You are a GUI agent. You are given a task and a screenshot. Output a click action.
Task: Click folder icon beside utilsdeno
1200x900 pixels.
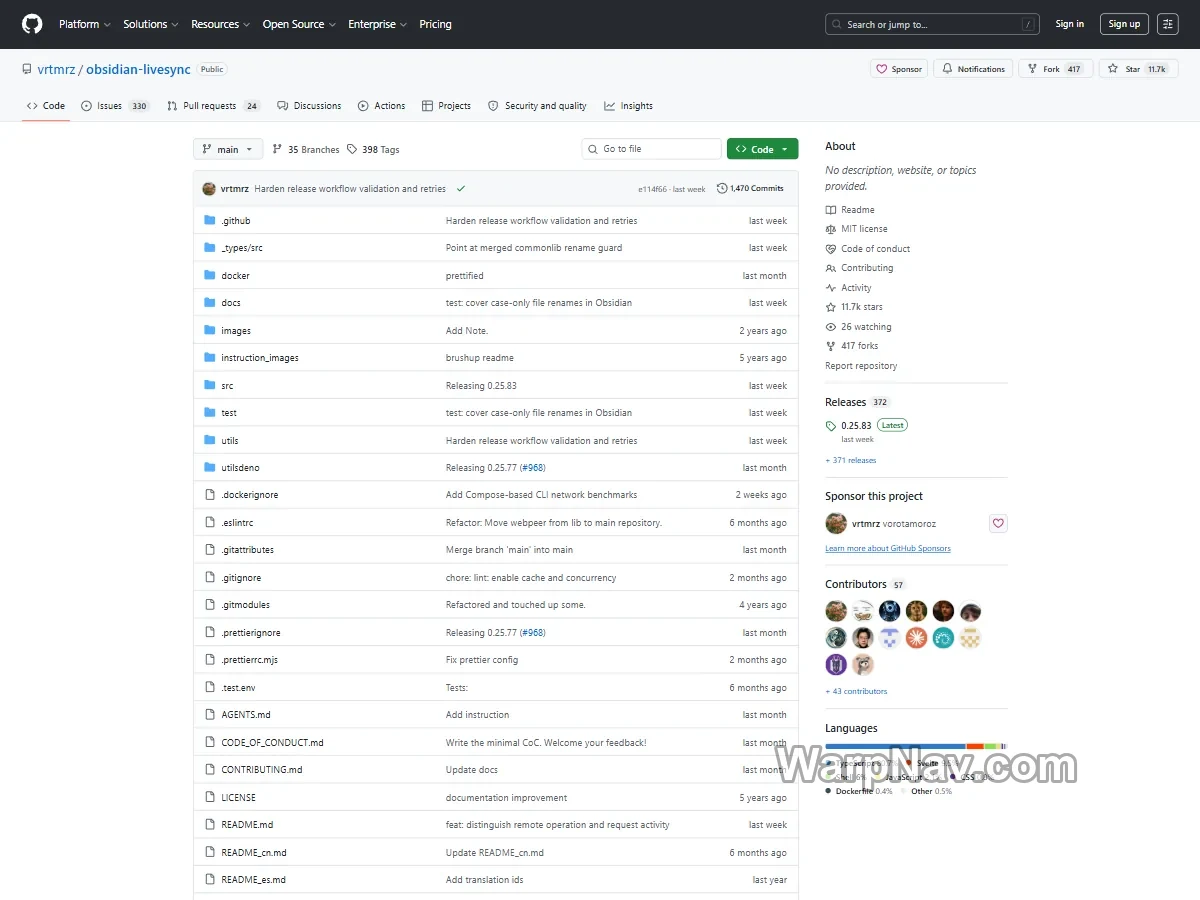pos(210,467)
